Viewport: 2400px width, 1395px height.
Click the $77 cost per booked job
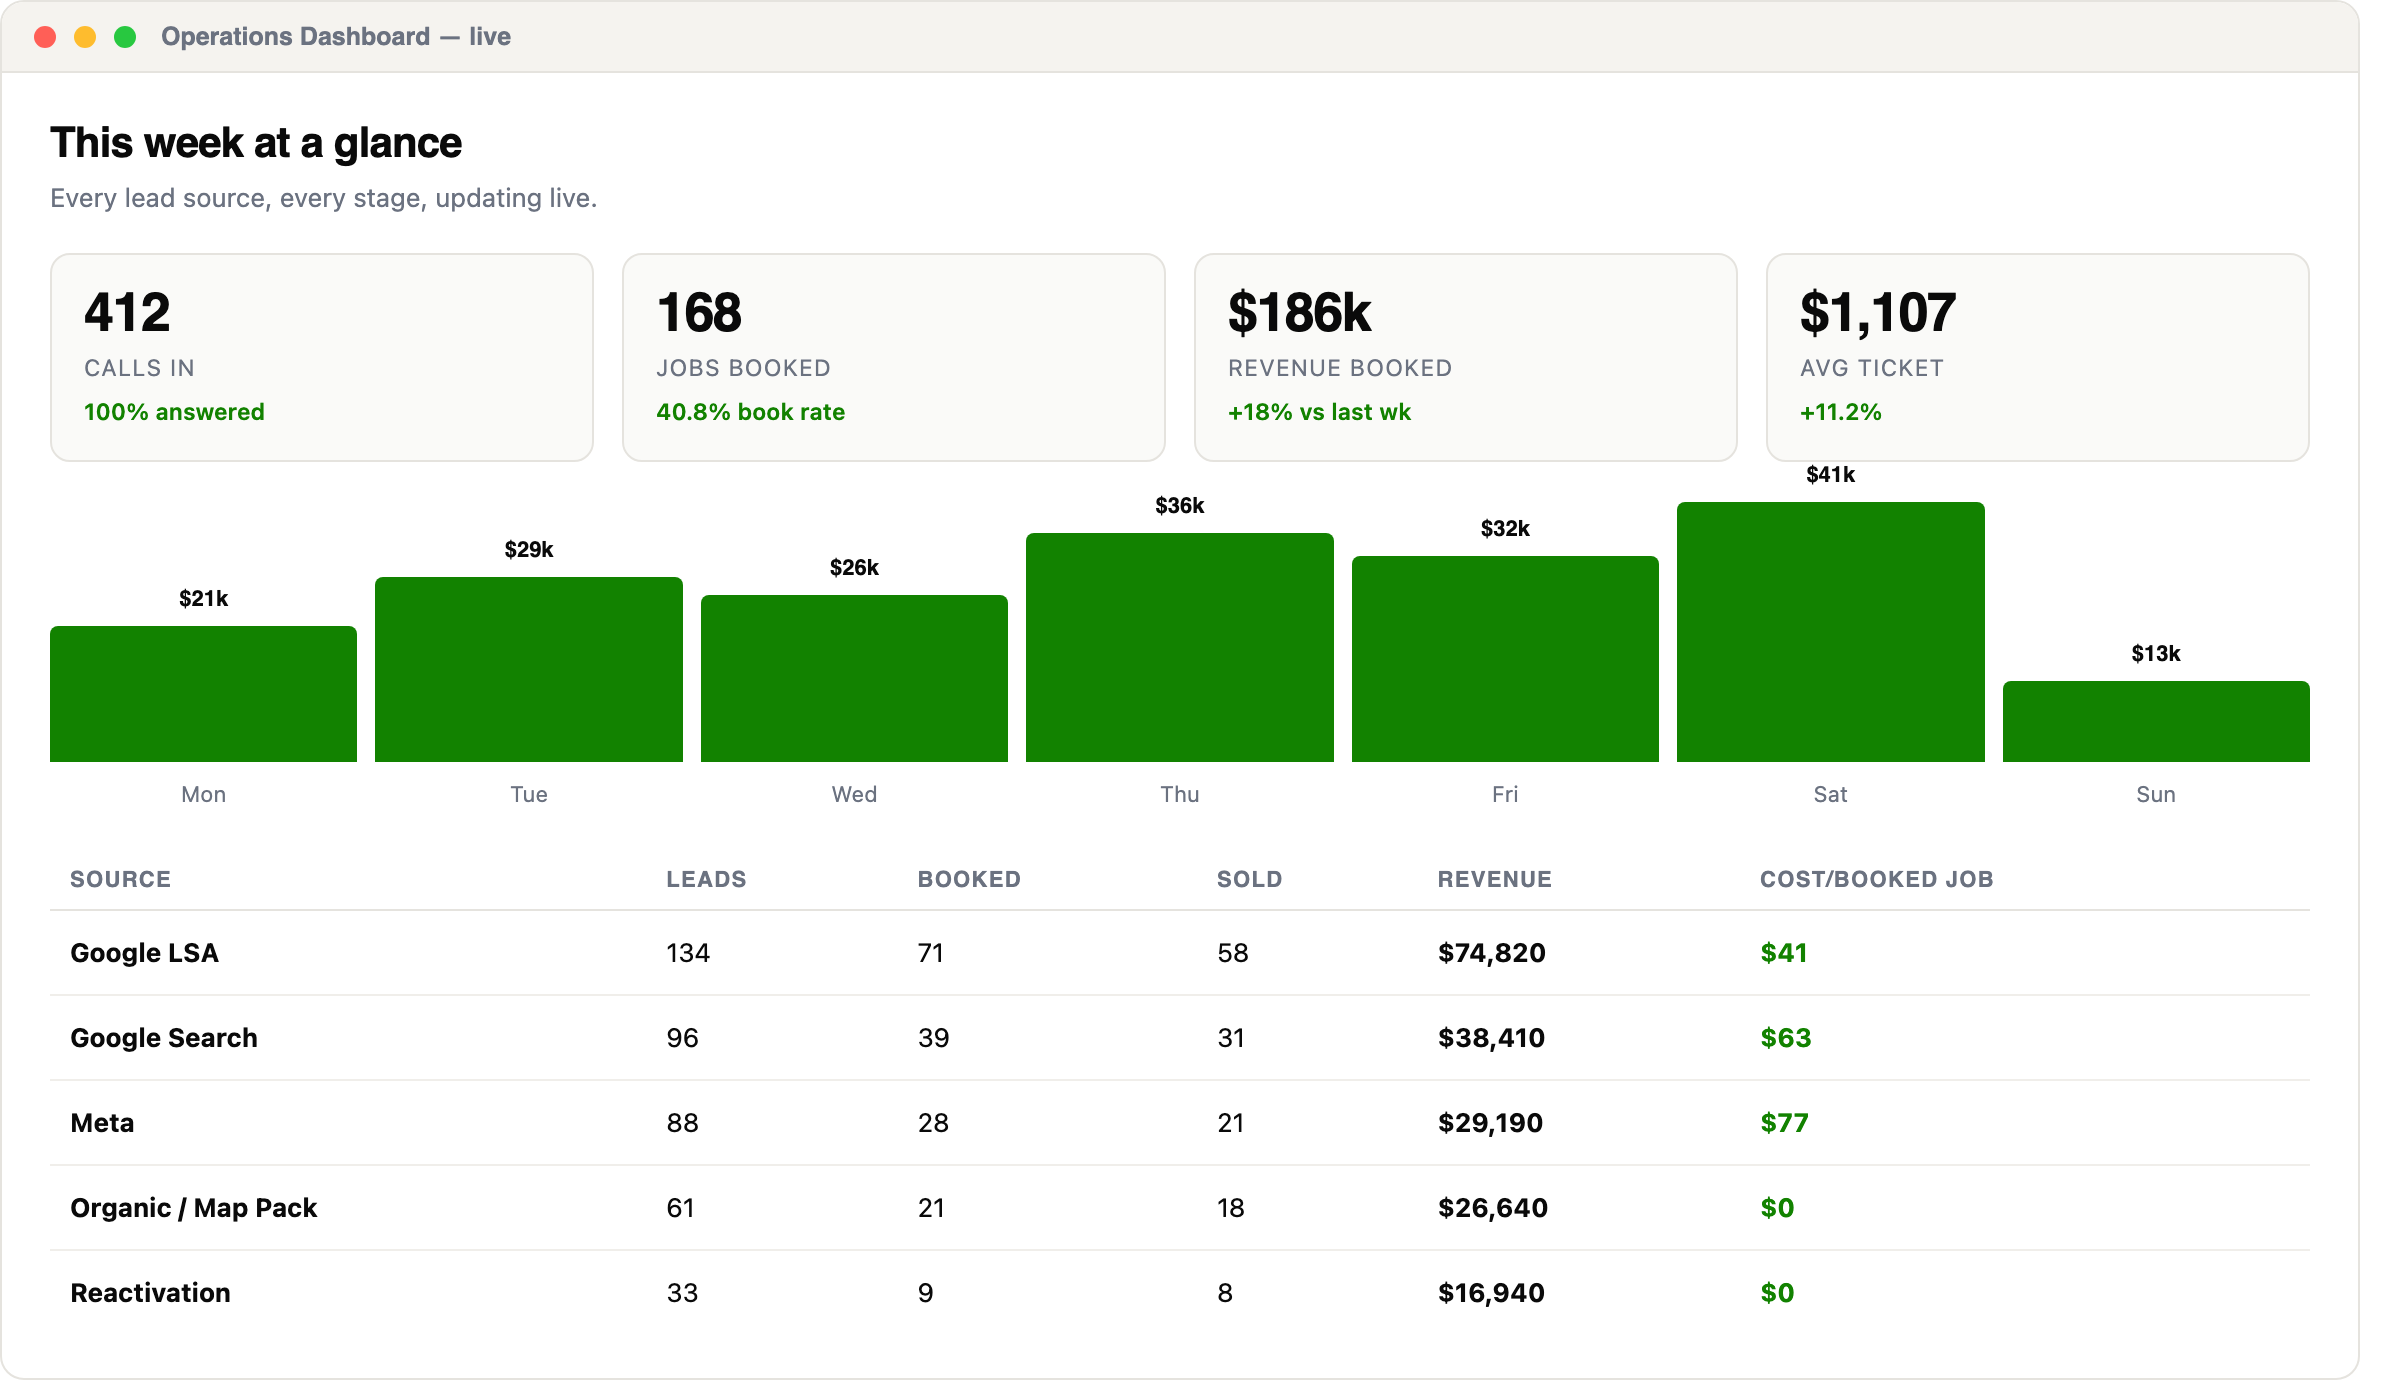1784,1123
